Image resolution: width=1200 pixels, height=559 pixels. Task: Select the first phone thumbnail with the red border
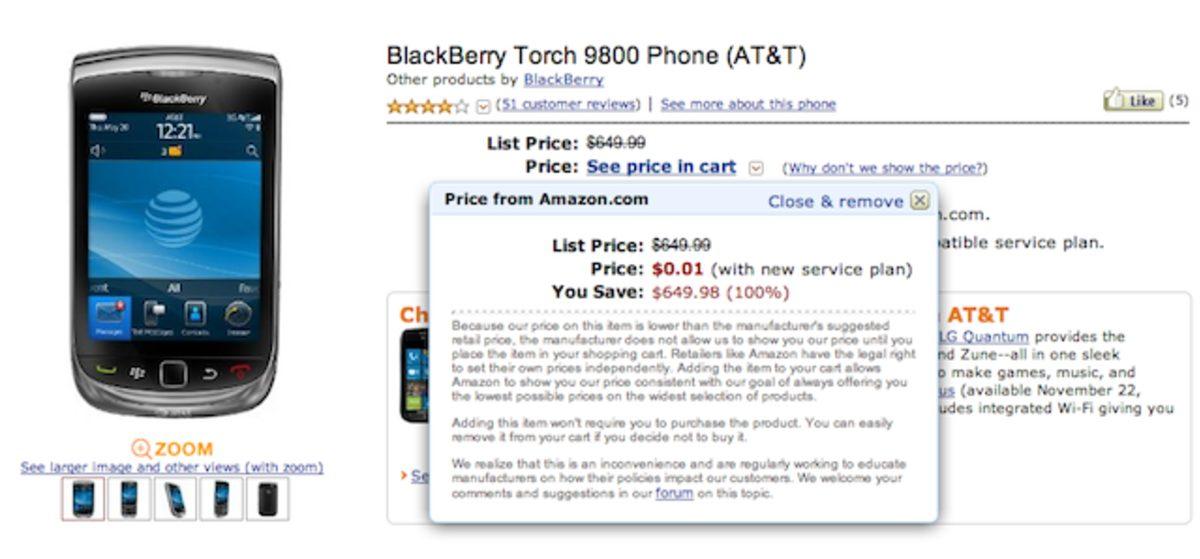[82, 498]
